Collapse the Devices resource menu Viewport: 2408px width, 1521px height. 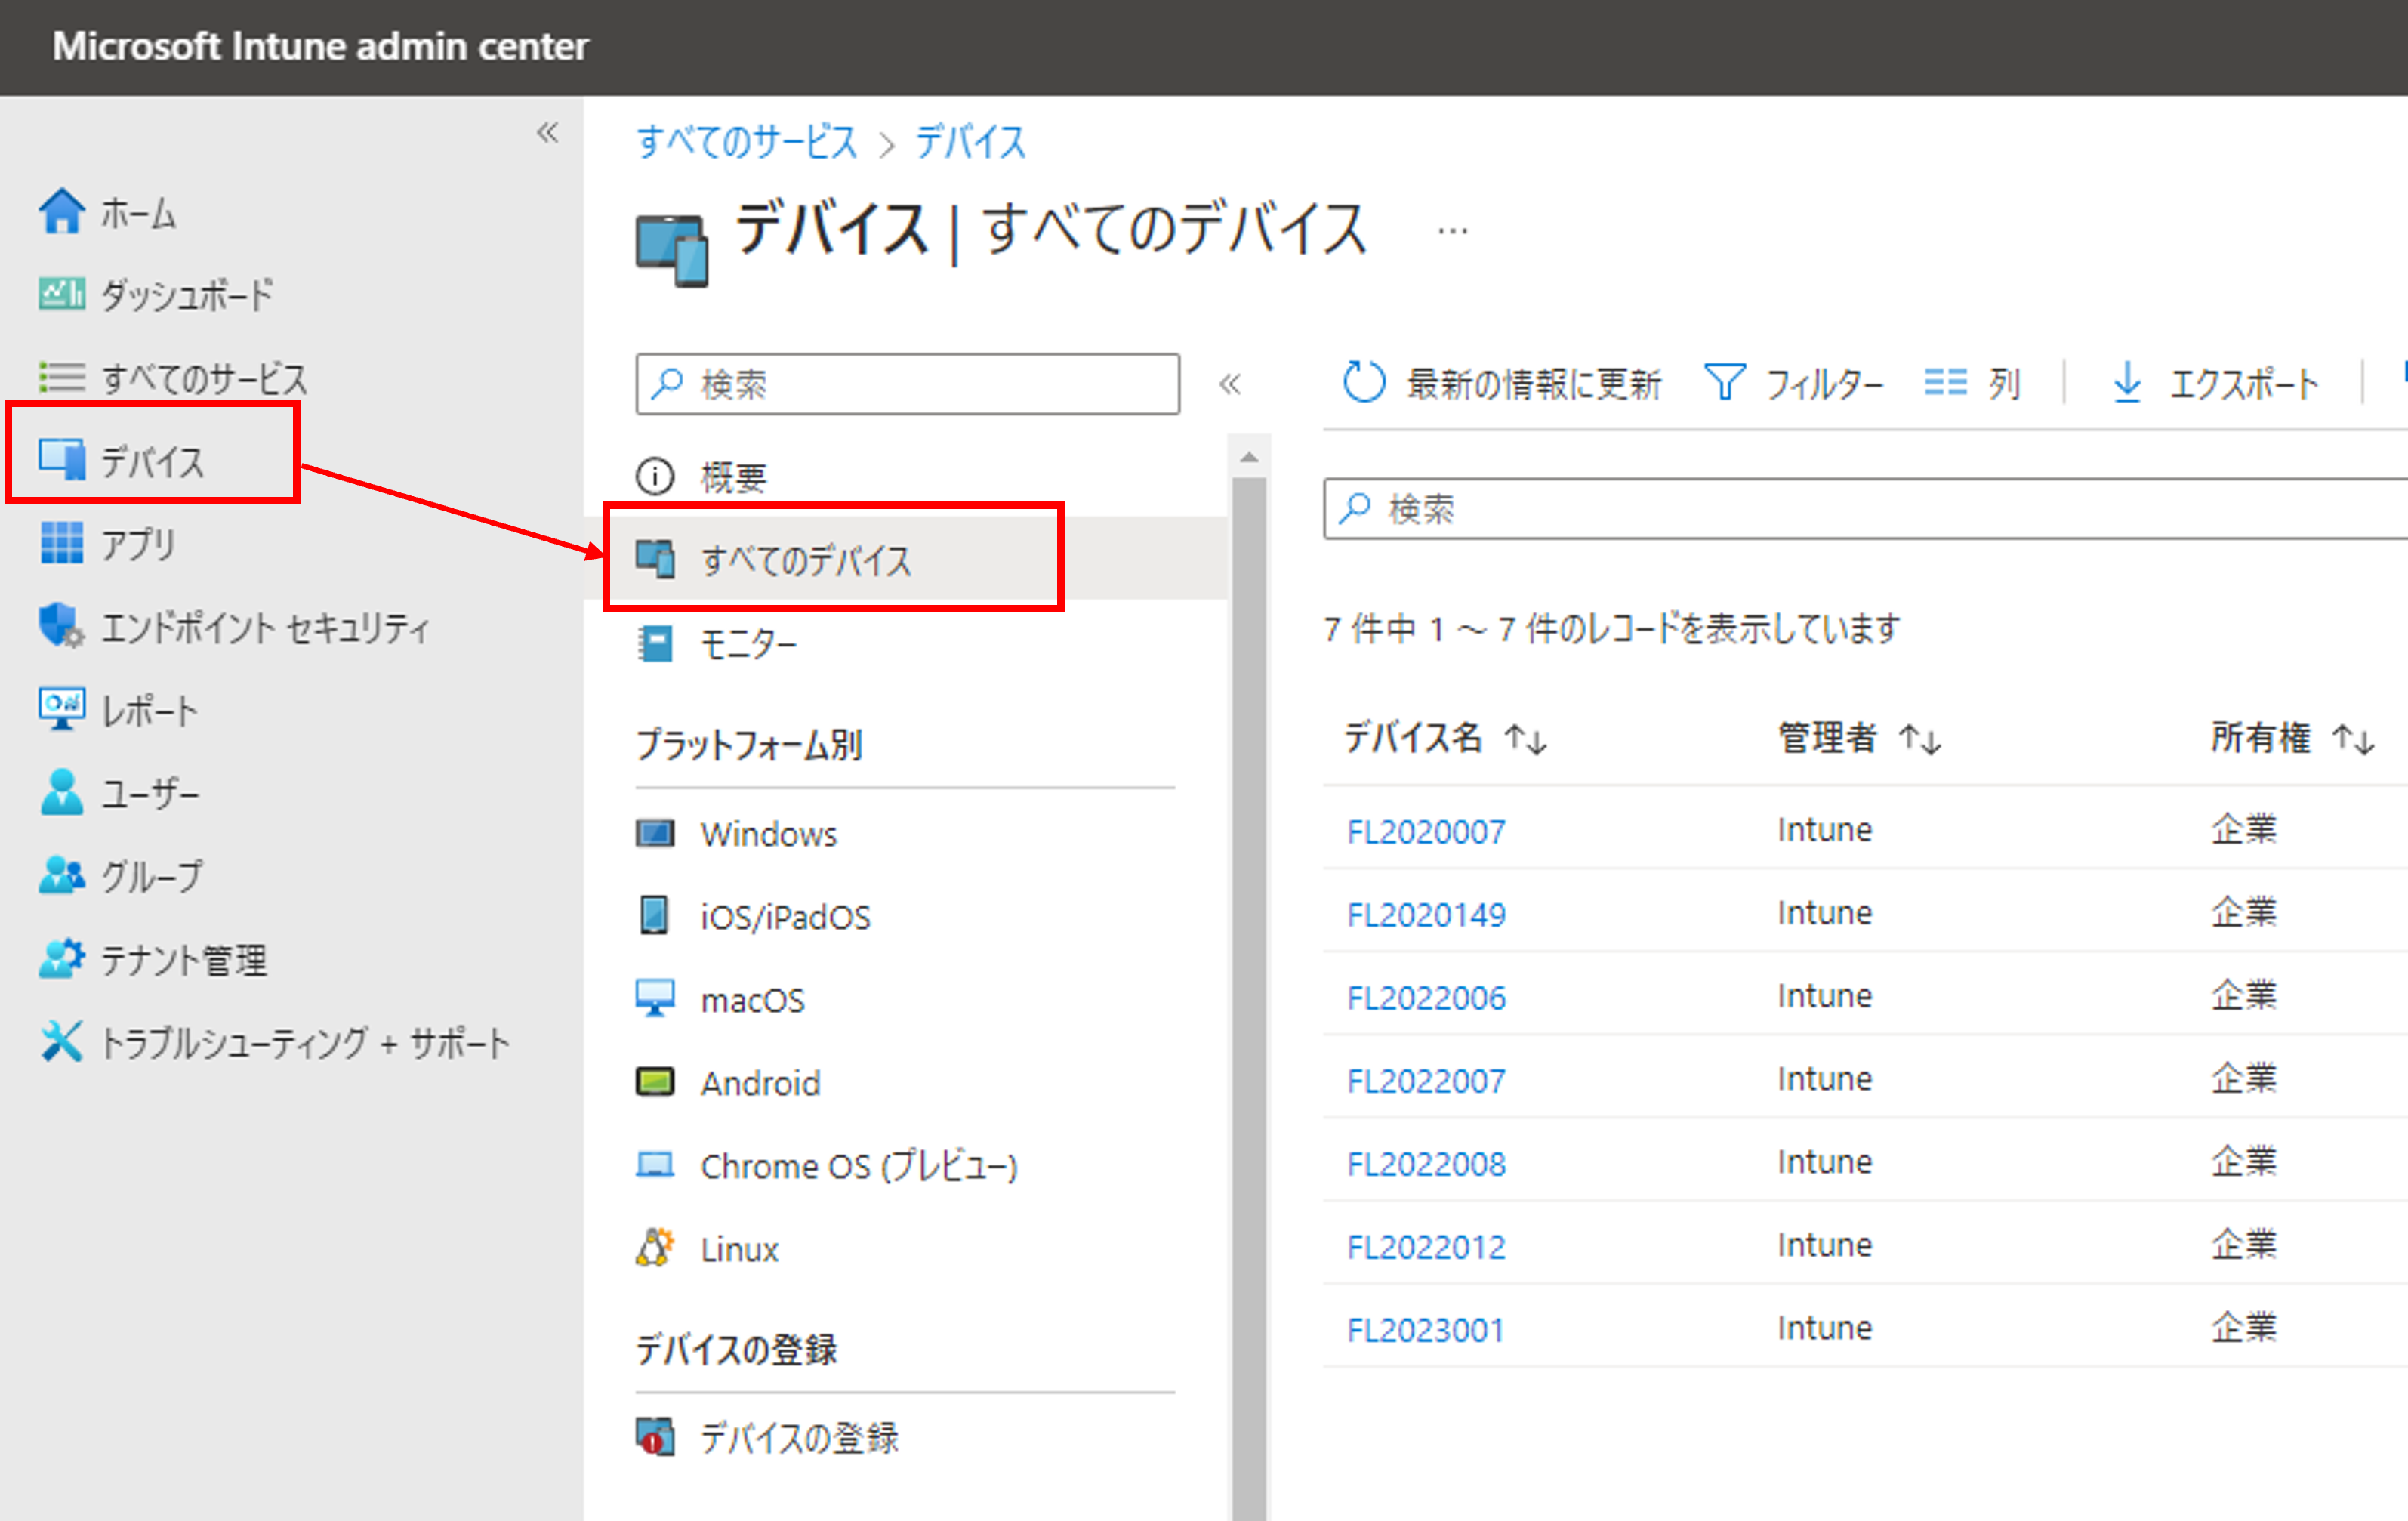tap(1230, 384)
